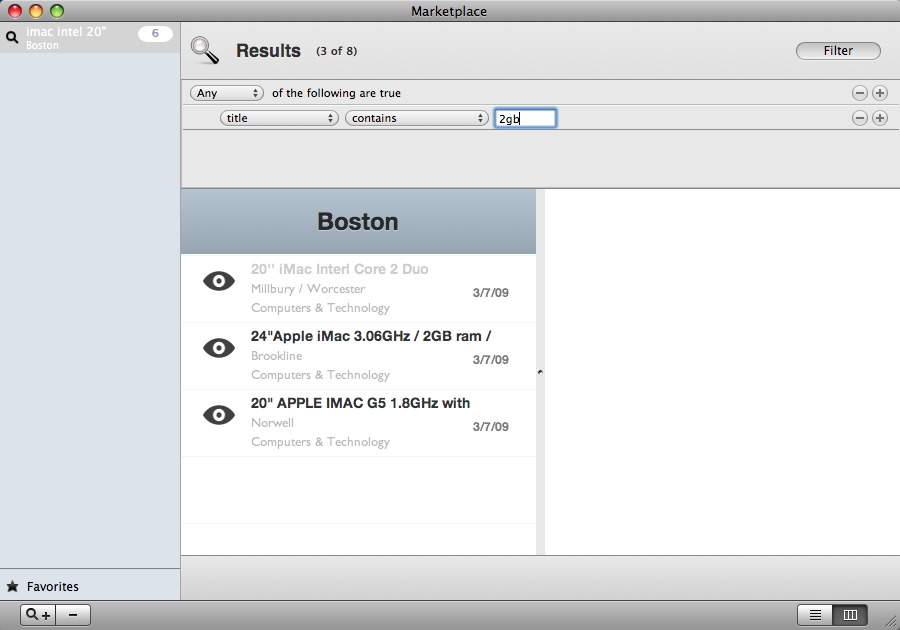Image resolution: width=900 pixels, height=630 pixels.
Task: Click the Favorites star icon
Action: click(x=13, y=586)
